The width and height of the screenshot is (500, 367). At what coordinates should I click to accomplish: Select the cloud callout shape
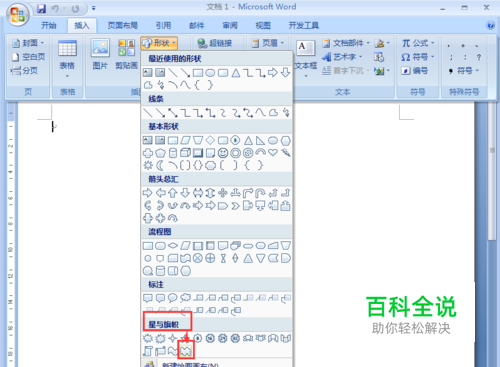click(x=185, y=298)
